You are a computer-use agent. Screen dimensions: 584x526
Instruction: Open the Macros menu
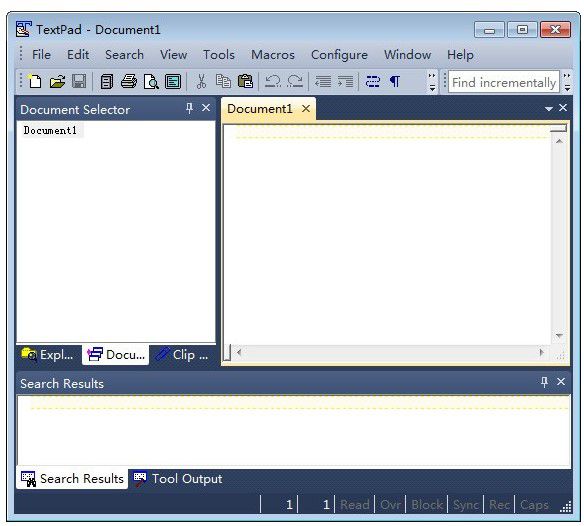point(273,55)
